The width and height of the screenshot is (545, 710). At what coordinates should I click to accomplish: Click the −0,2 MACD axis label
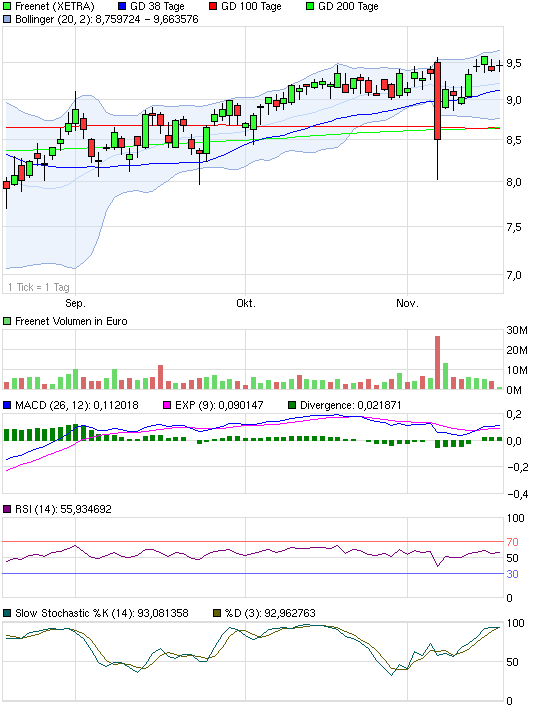click(x=517, y=468)
